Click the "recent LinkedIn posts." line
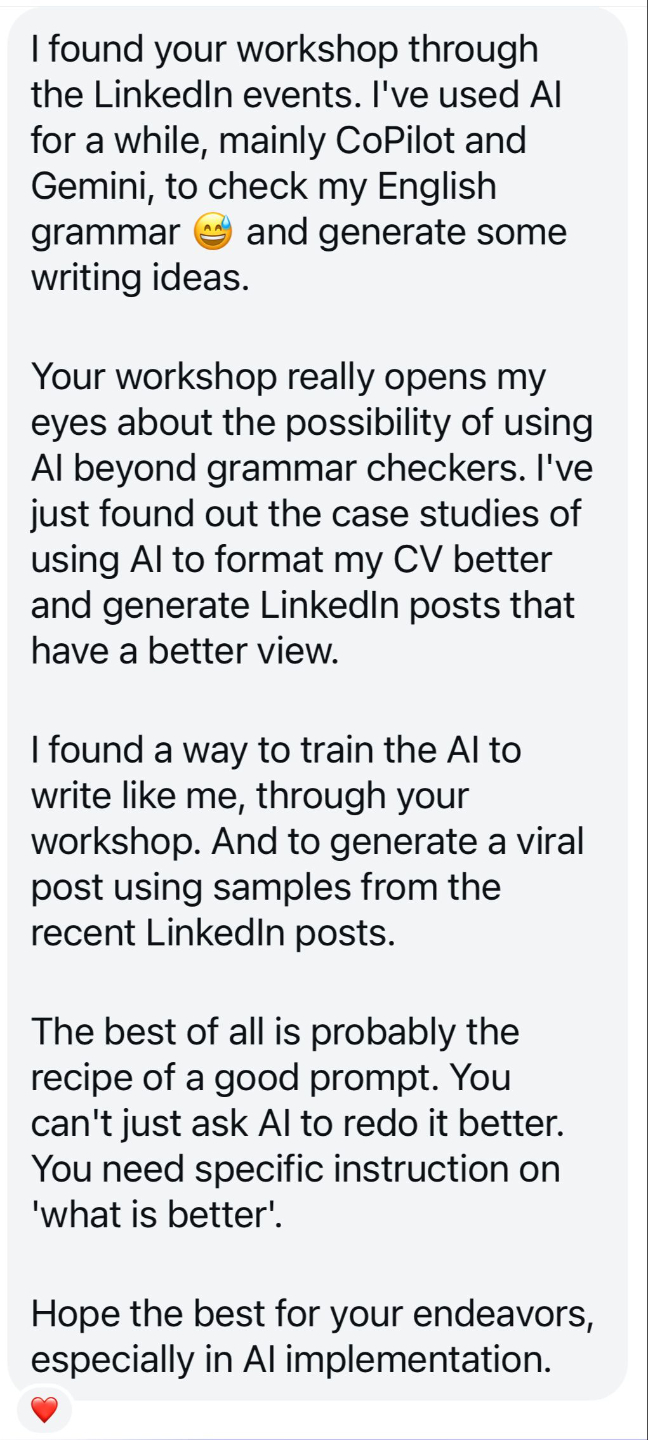 (x=213, y=933)
